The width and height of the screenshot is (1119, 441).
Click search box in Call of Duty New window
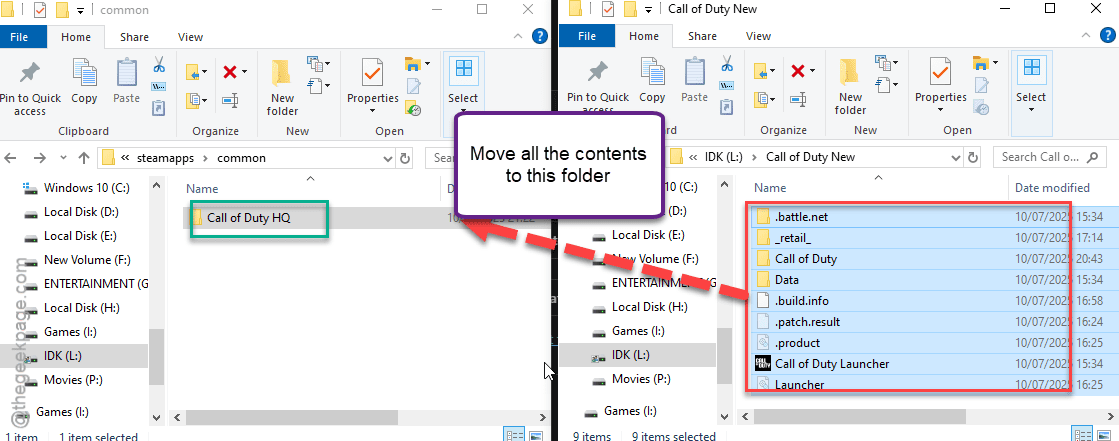point(1048,157)
